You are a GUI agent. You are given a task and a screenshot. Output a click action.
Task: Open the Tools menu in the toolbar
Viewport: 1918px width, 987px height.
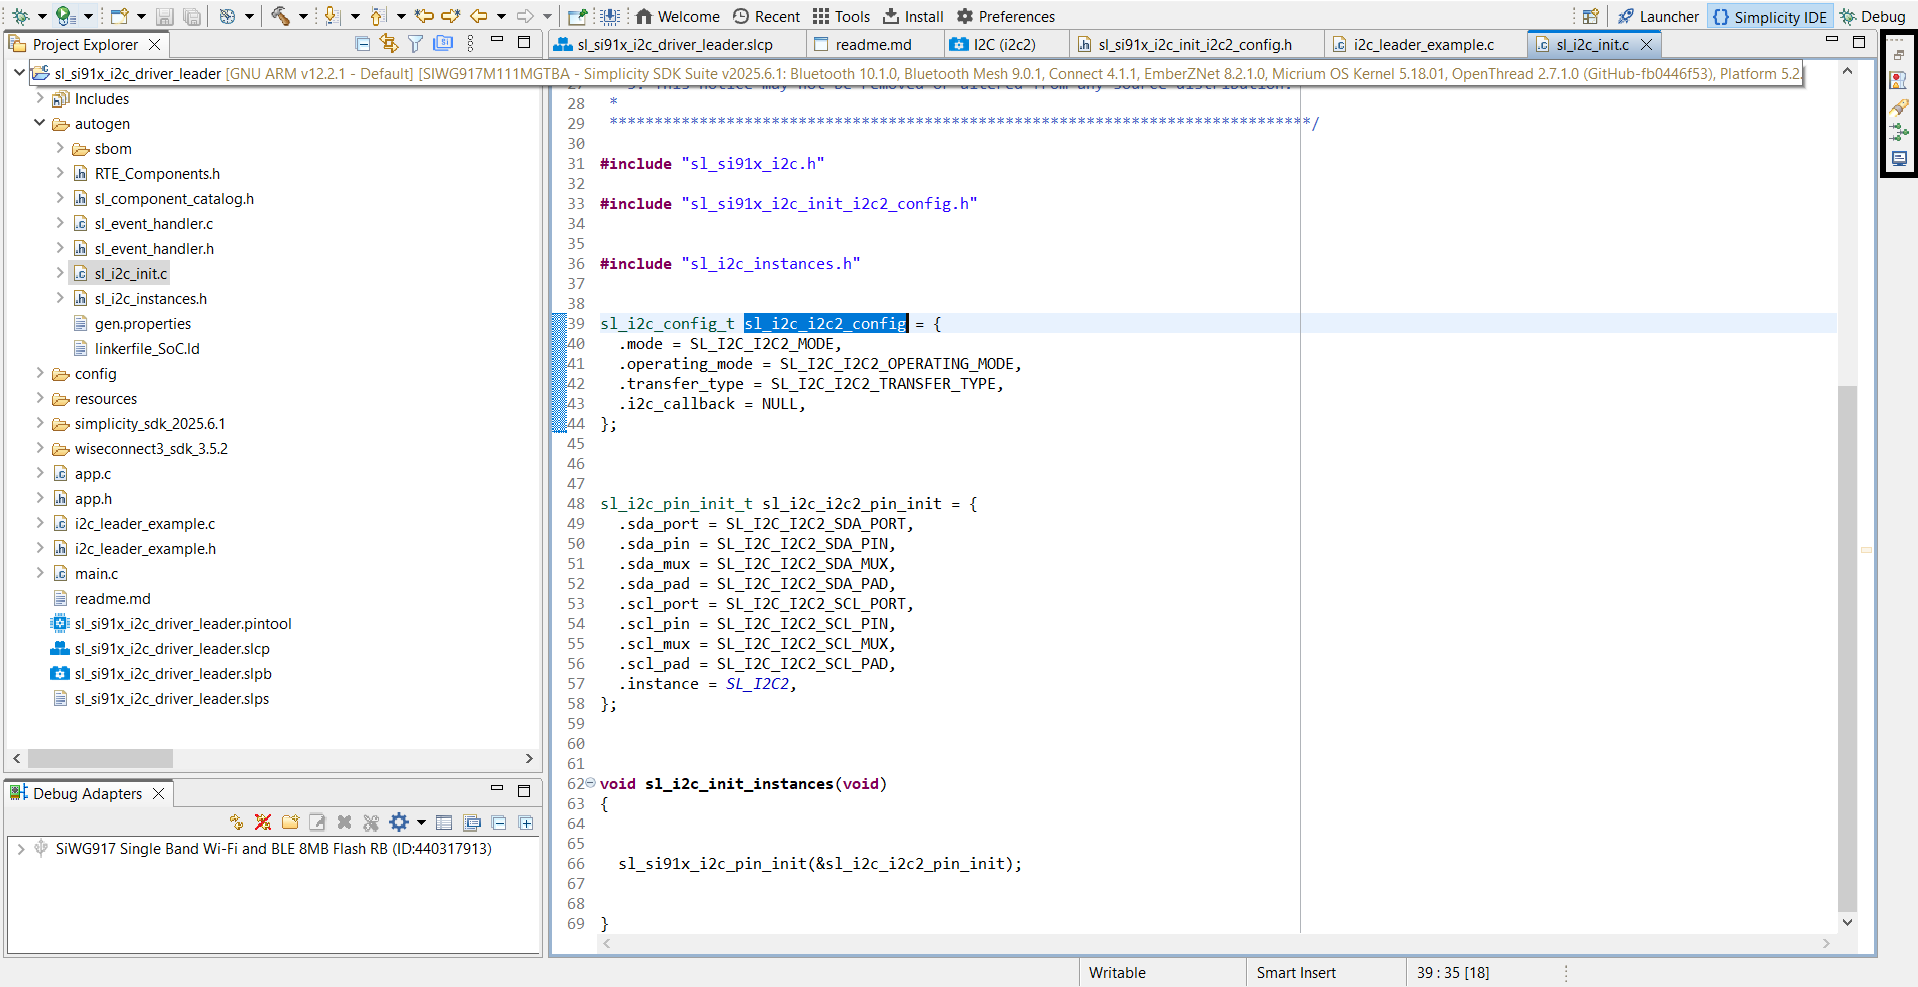[842, 16]
